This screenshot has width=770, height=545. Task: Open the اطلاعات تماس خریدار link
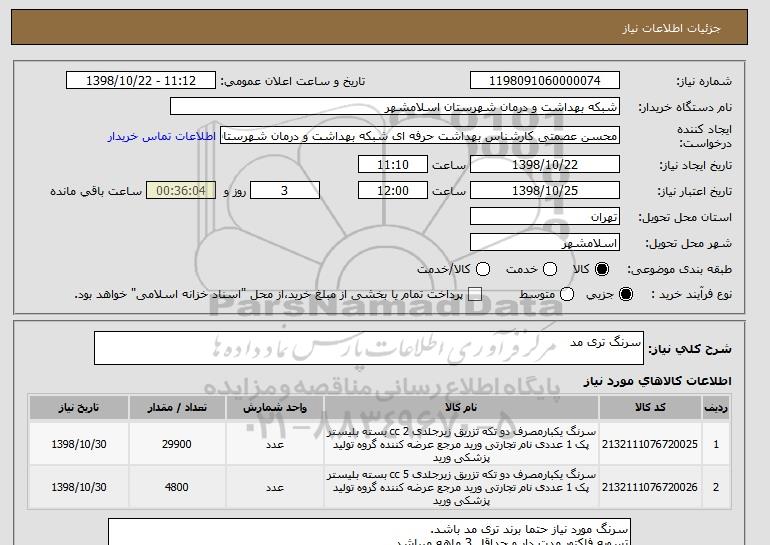coord(162,136)
